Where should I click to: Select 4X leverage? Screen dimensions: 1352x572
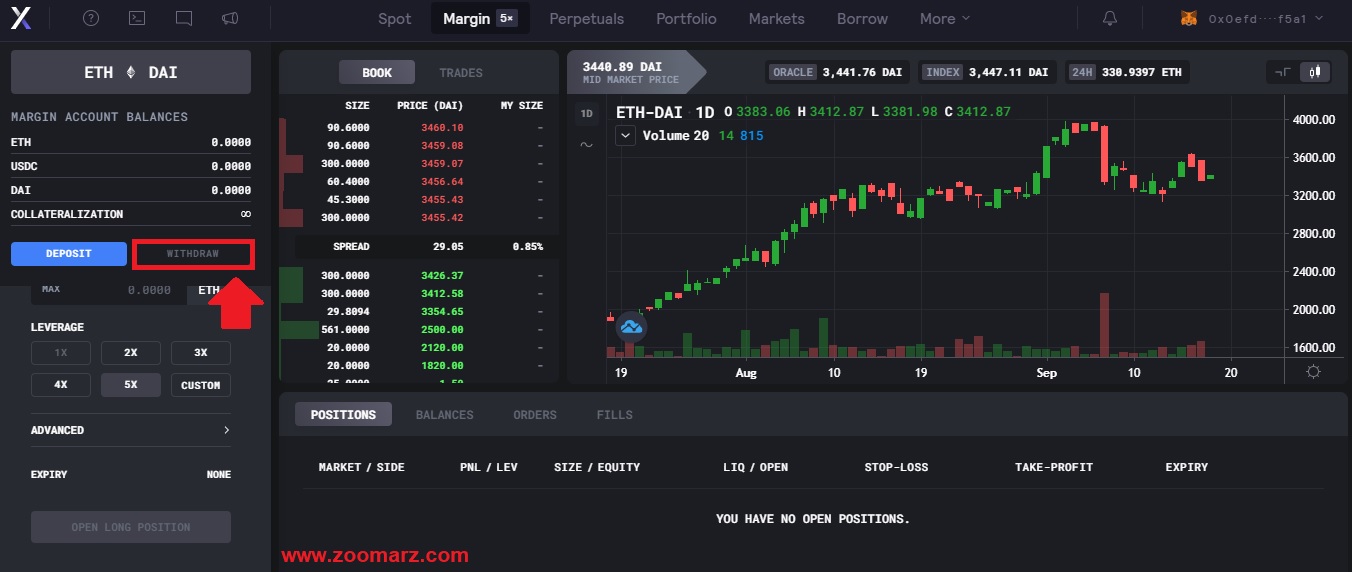(61, 385)
